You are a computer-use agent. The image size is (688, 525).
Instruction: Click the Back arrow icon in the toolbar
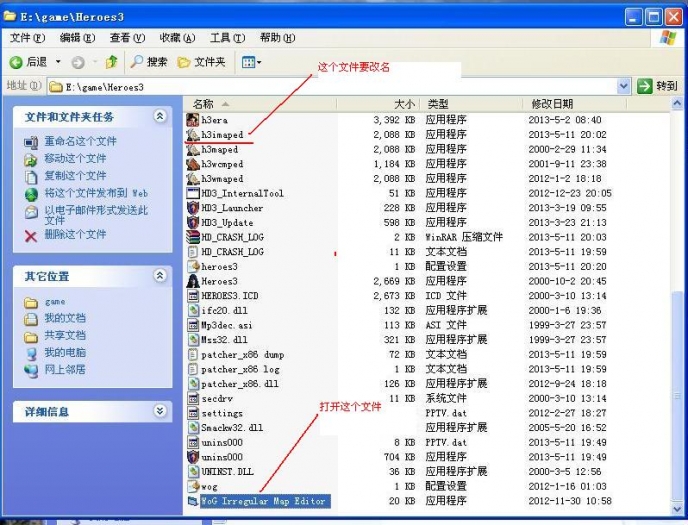(x=16, y=63)
